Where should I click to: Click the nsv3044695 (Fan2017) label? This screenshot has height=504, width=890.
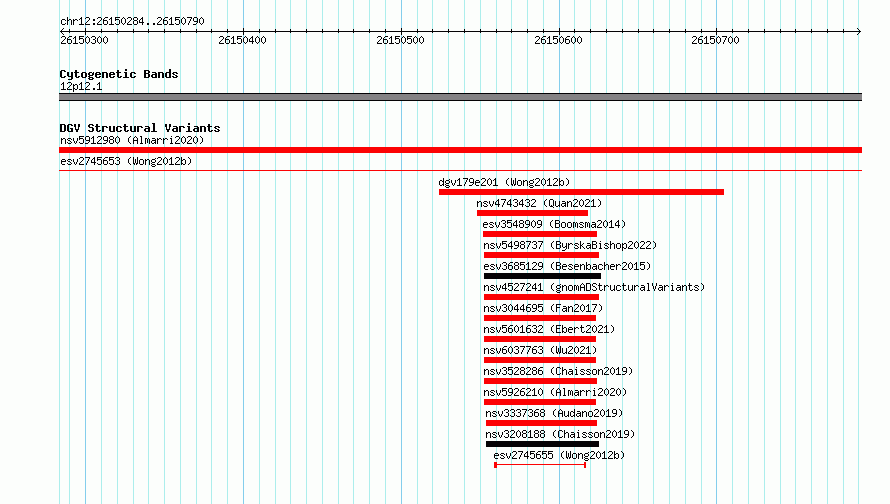click(543, 308)
